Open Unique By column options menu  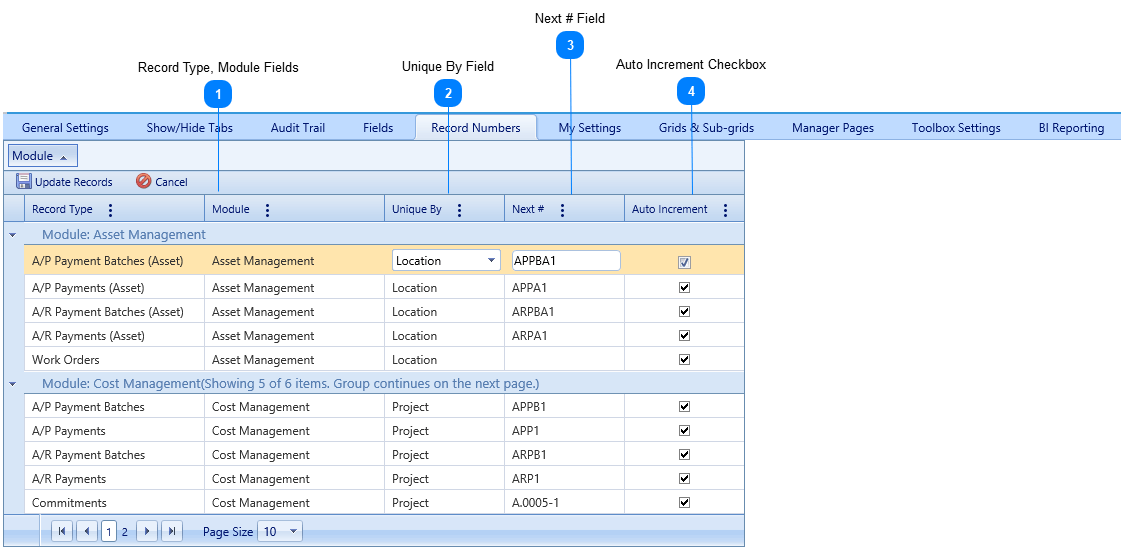tap(459, 210)
